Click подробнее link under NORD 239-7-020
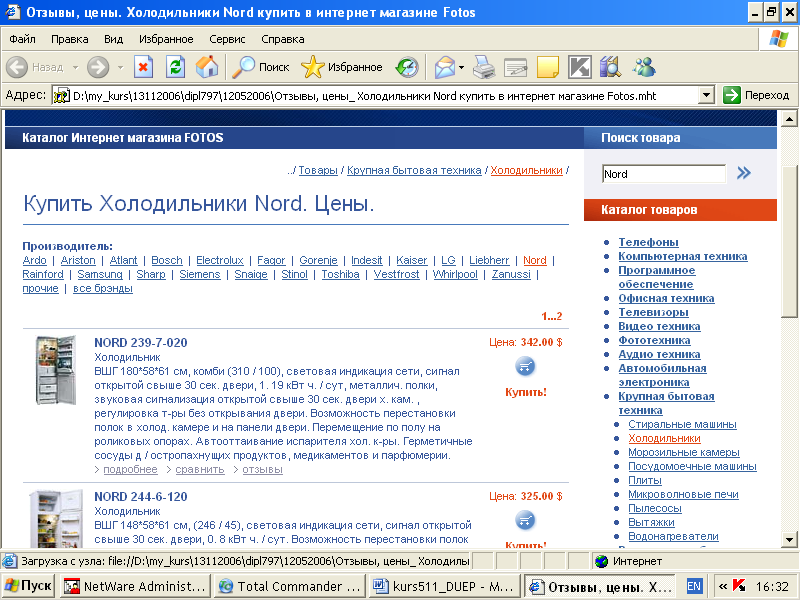Viewport: 800px width, 600px height. click(x=131, y=469)
